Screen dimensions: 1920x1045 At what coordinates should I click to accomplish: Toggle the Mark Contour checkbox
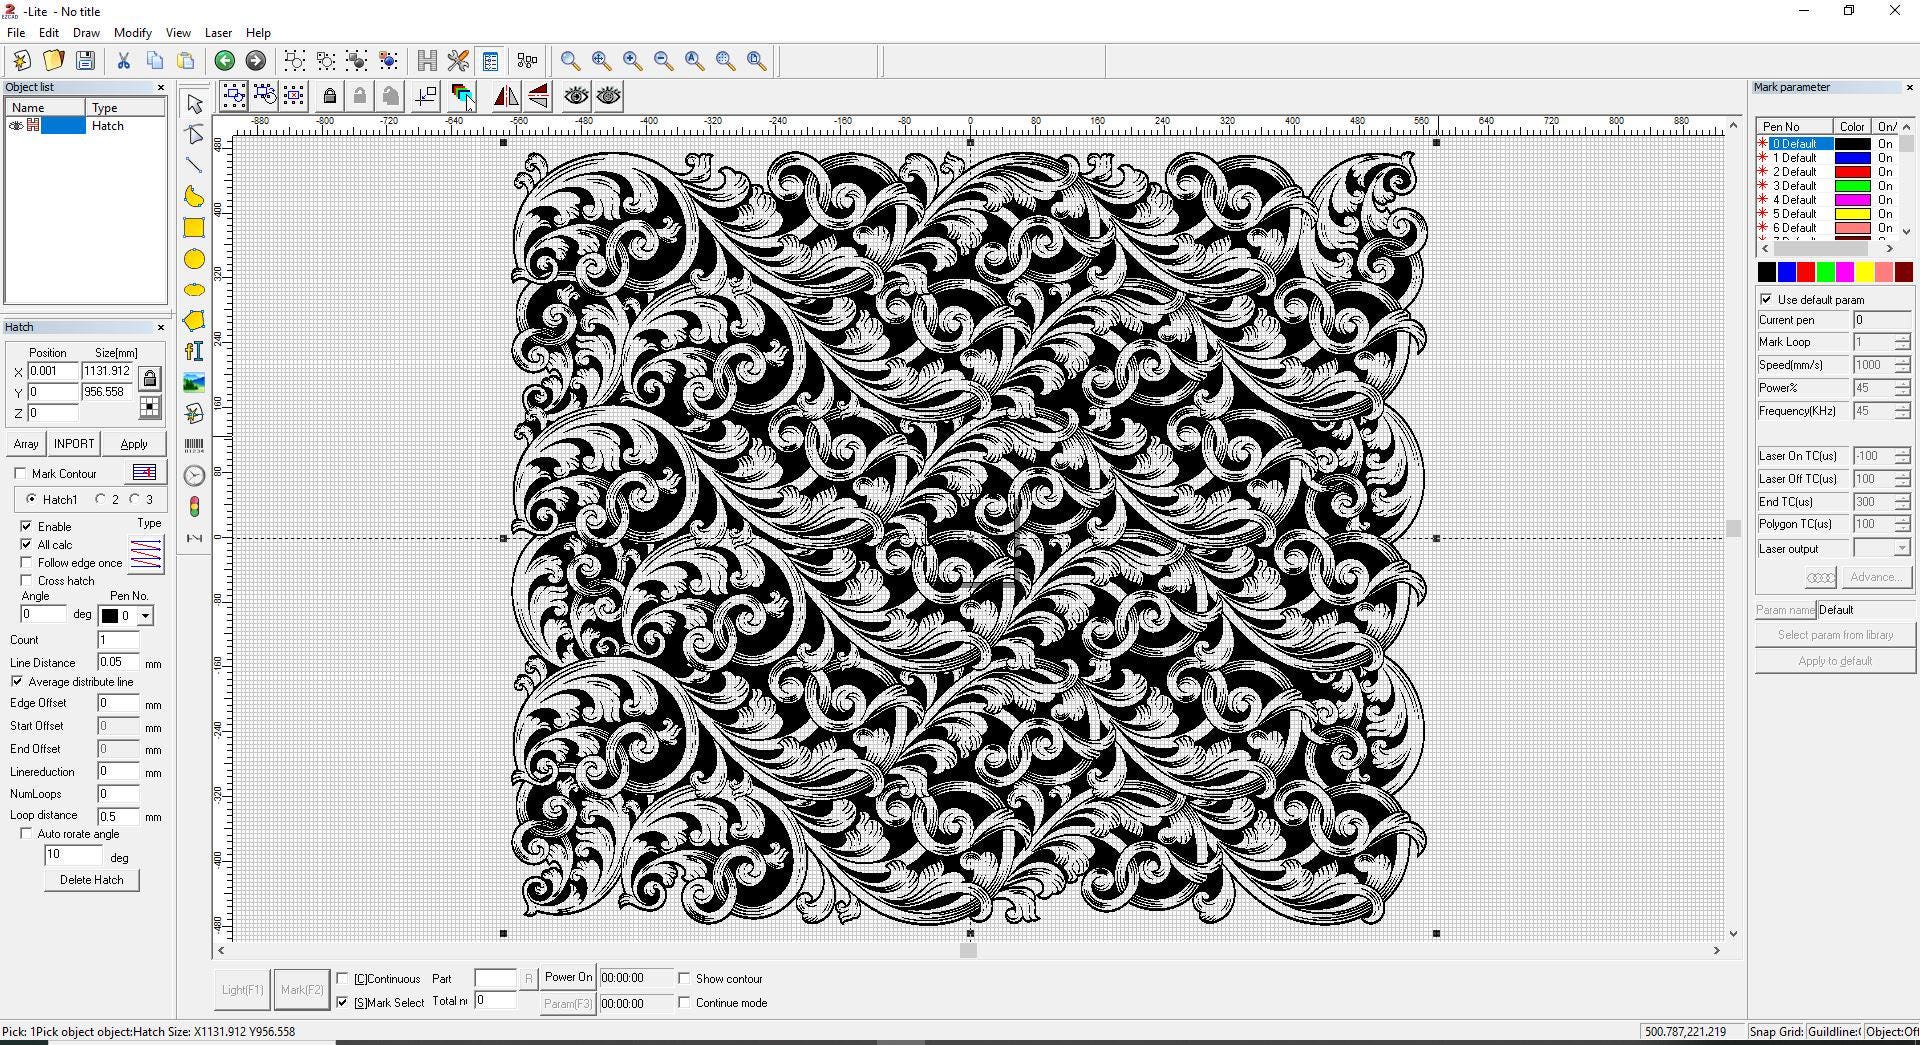pos(20,474)
